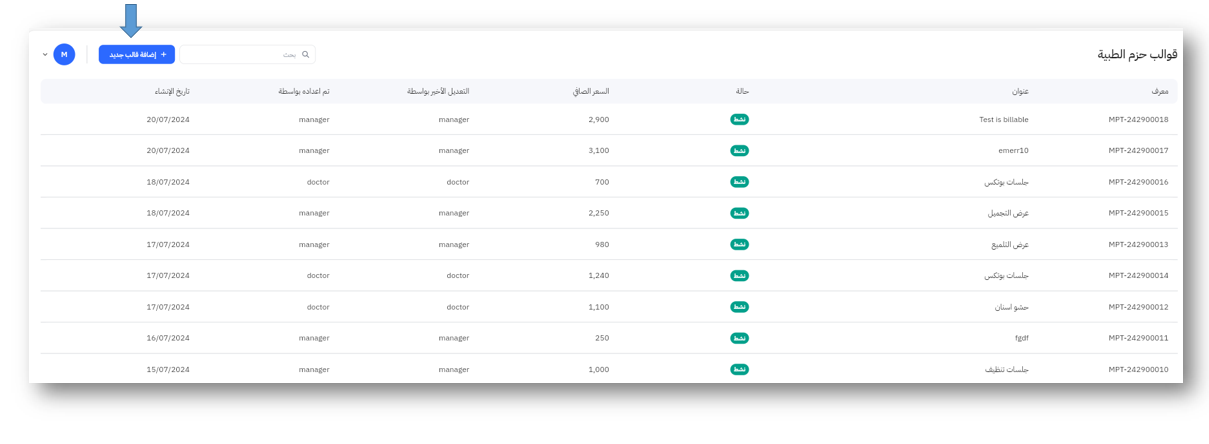This screenshot has height=444, width=1209.
Task: Click the plus icon on the add template button
Action: point(164,55)
